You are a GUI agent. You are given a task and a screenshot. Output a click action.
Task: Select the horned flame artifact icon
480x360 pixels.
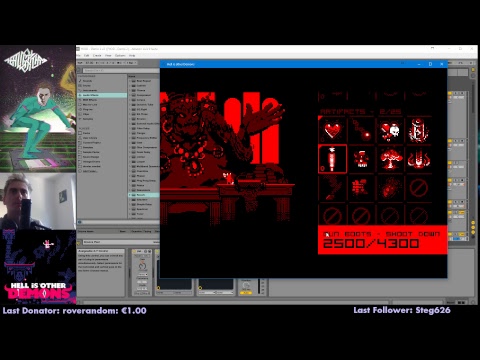[x=419, y=159]
